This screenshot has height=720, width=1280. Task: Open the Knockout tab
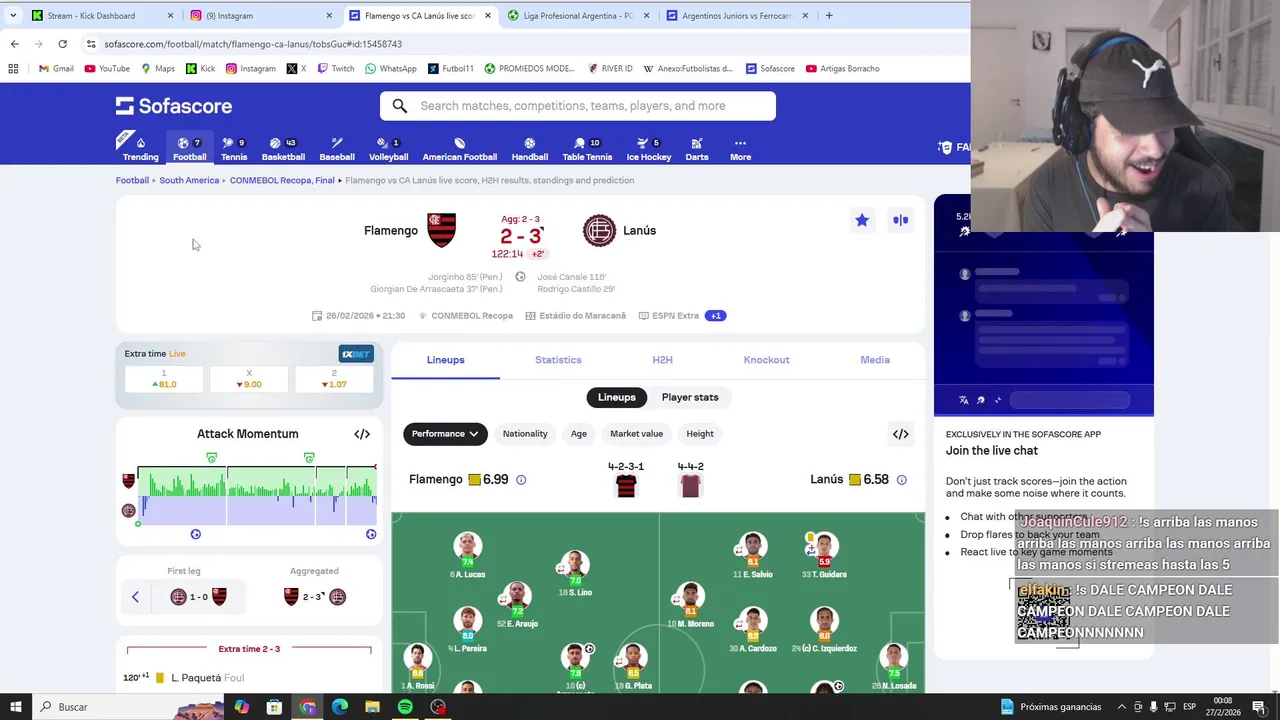766,360
